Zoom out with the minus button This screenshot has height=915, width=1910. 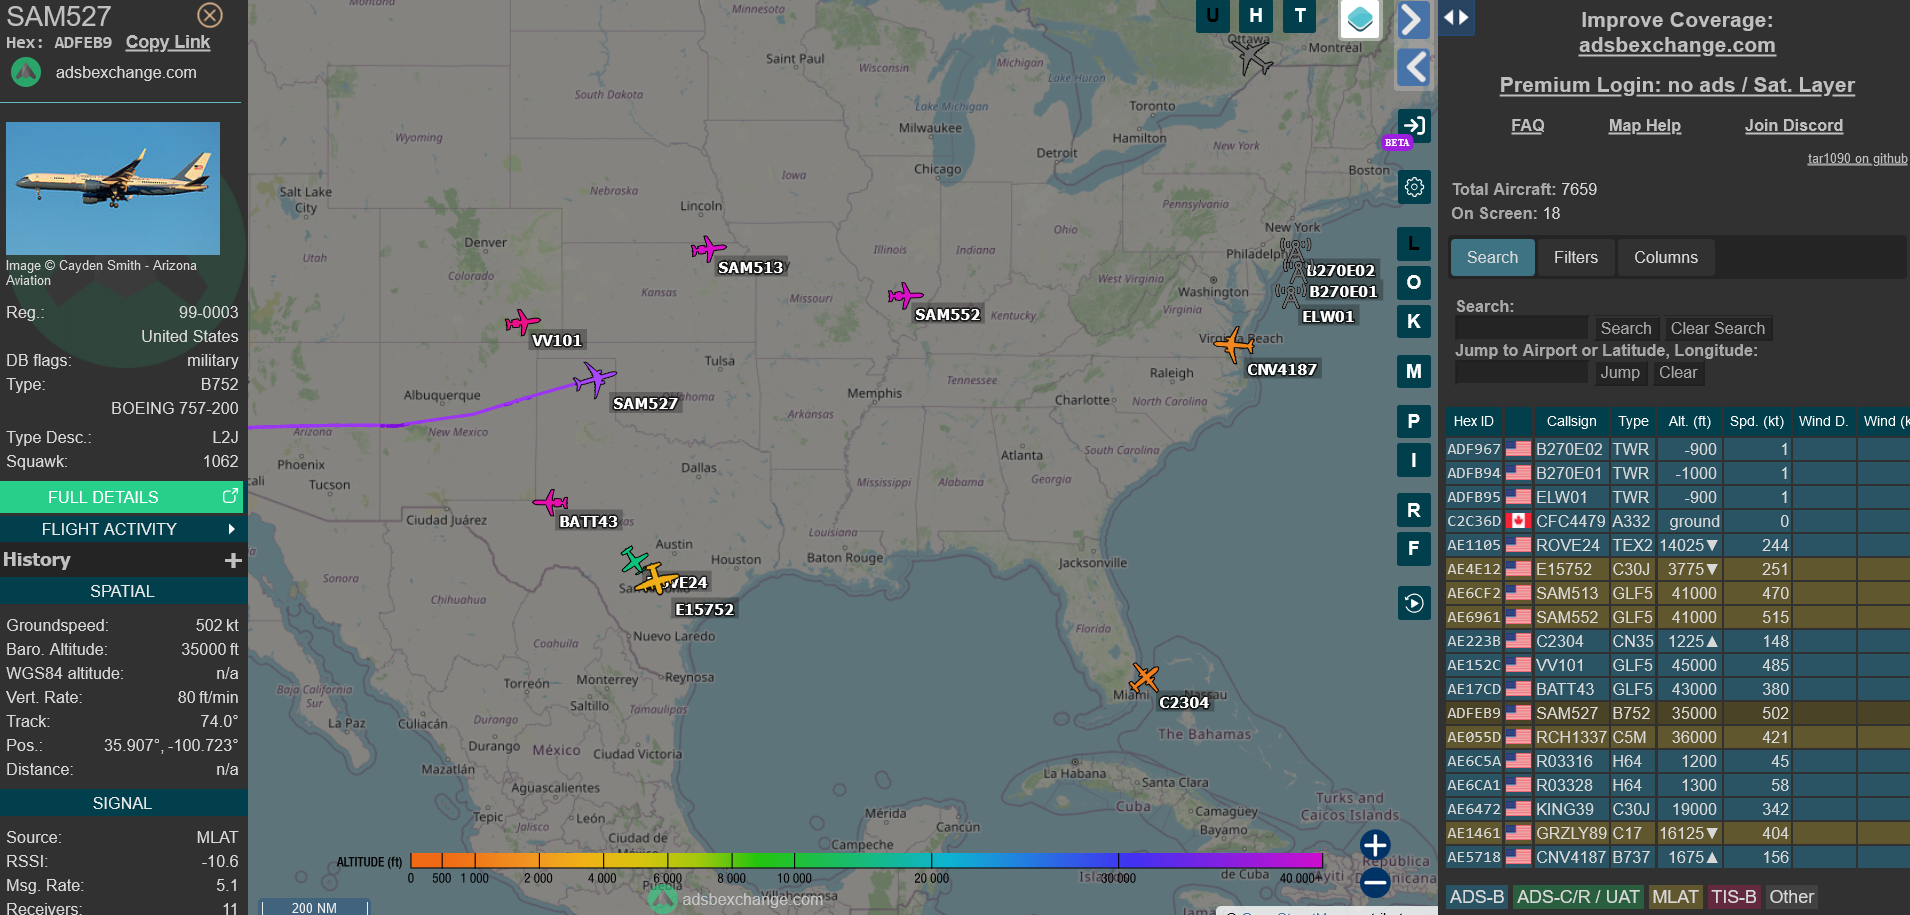(x=1375, y=882)
